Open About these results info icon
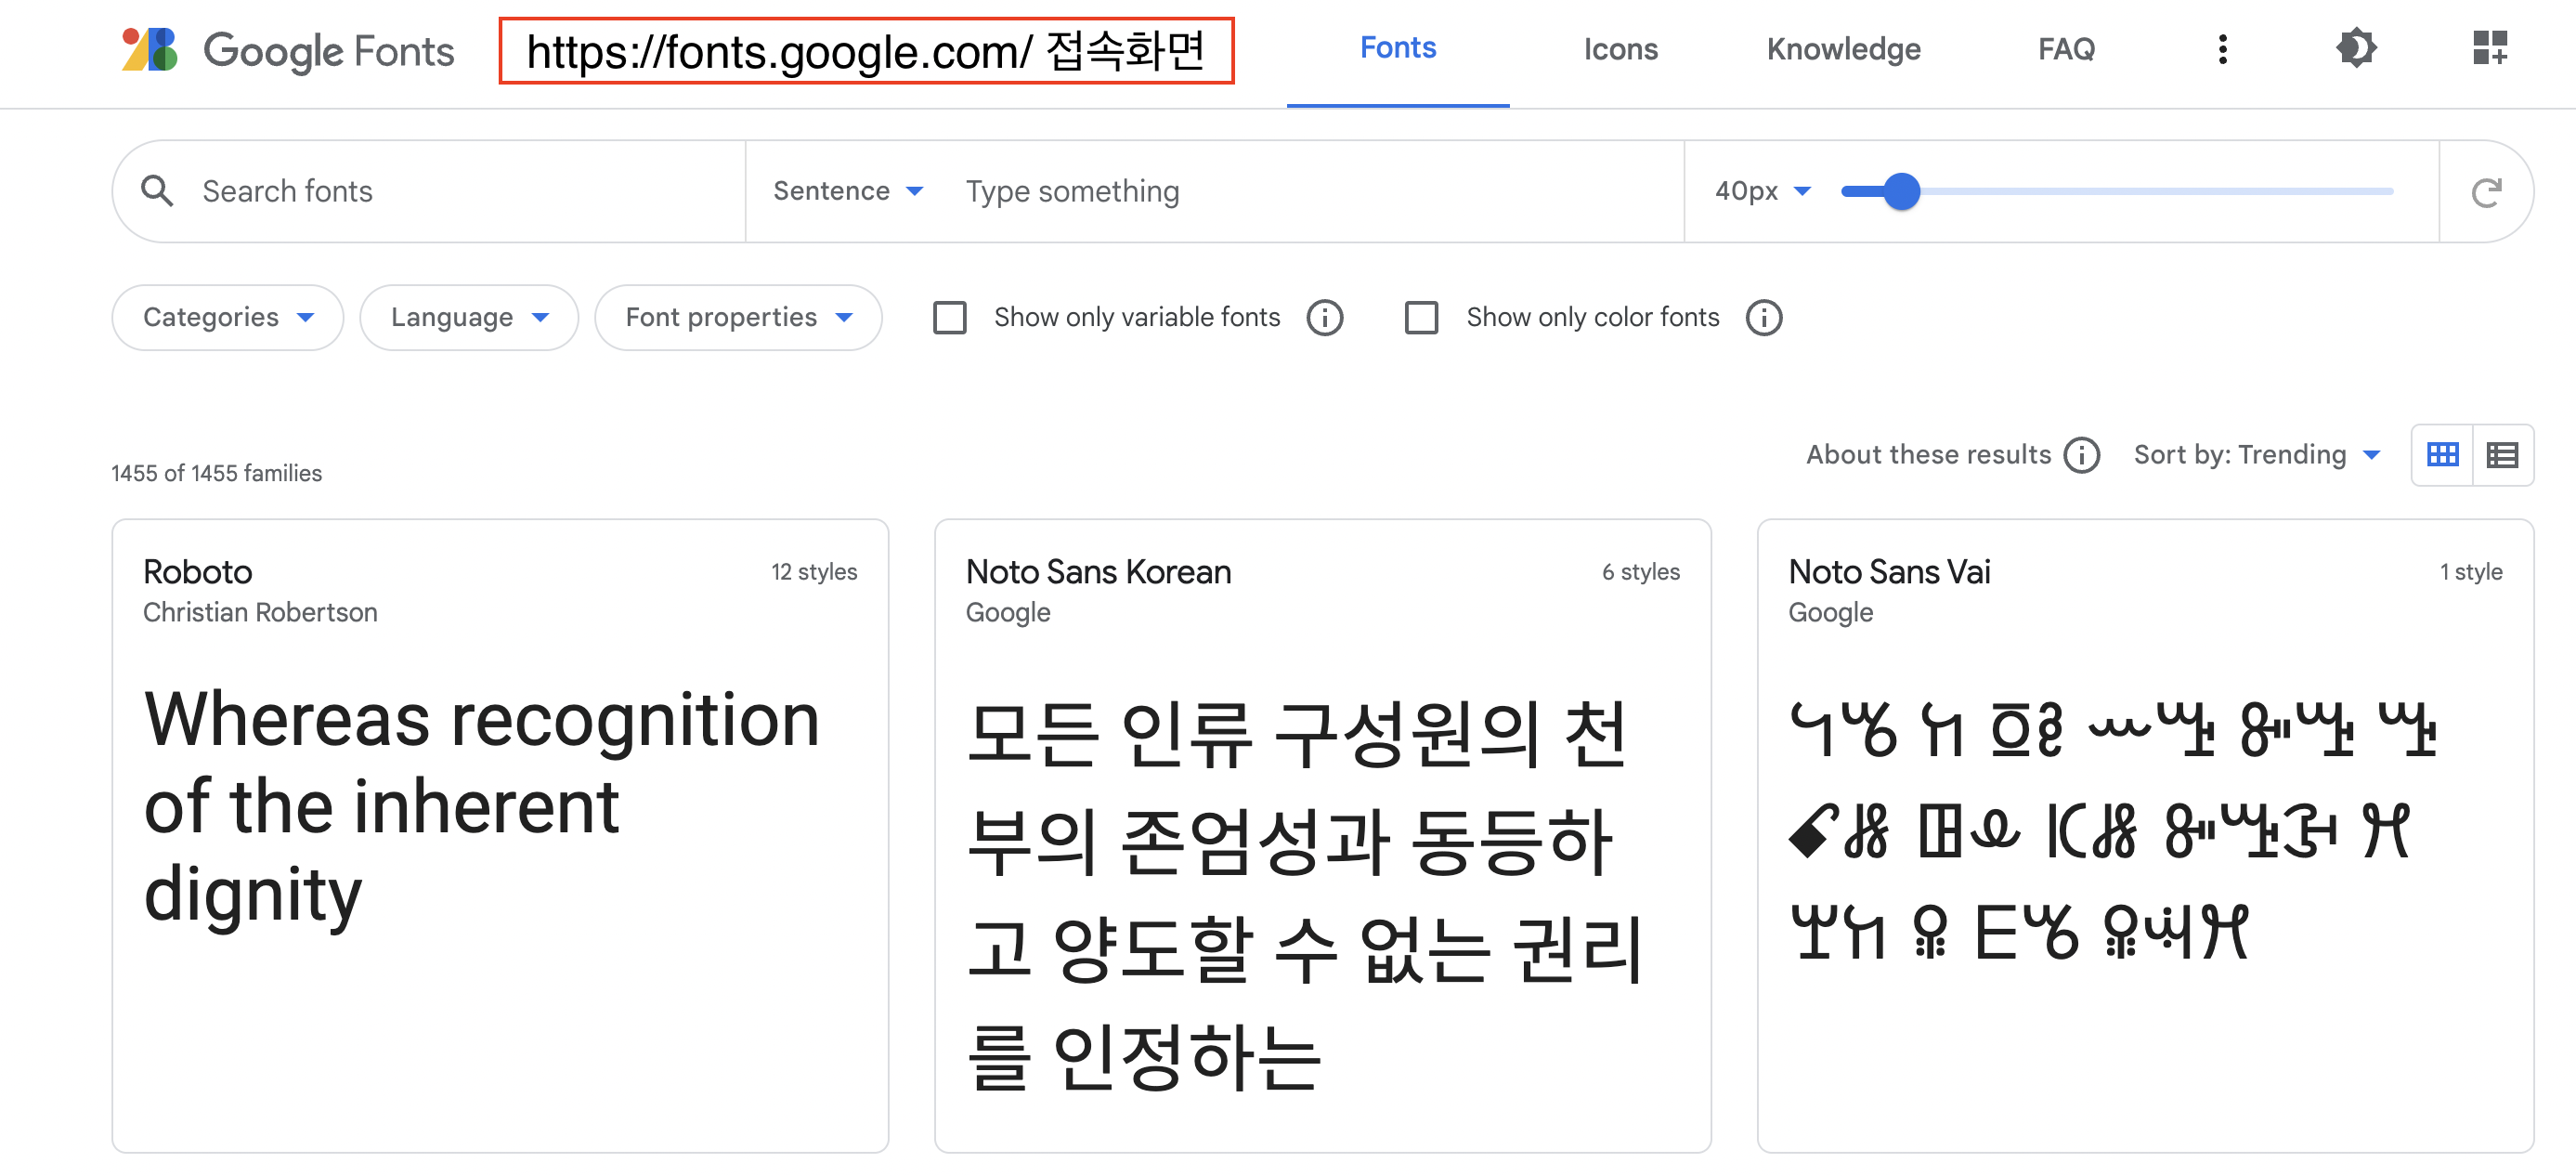2576x1176 pixels. click(x=2082, y=455)
